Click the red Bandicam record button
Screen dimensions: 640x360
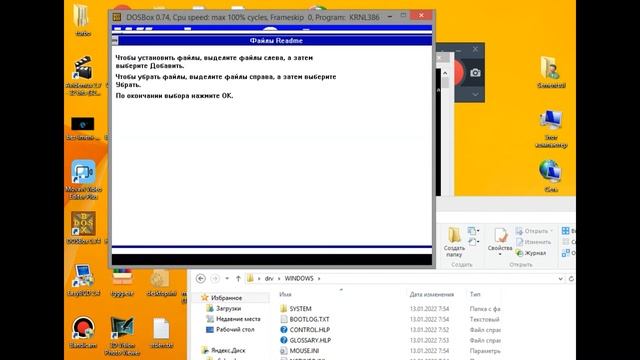458,73
